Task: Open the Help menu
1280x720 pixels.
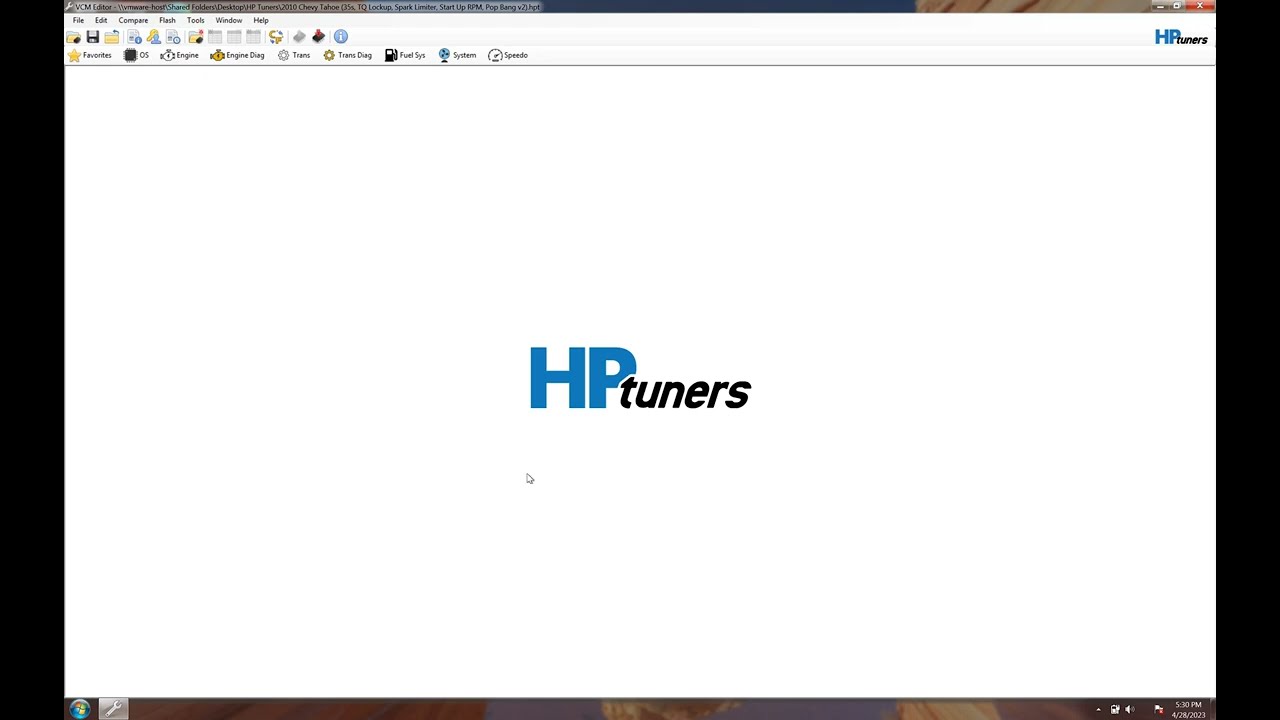Action: point(261,20)
